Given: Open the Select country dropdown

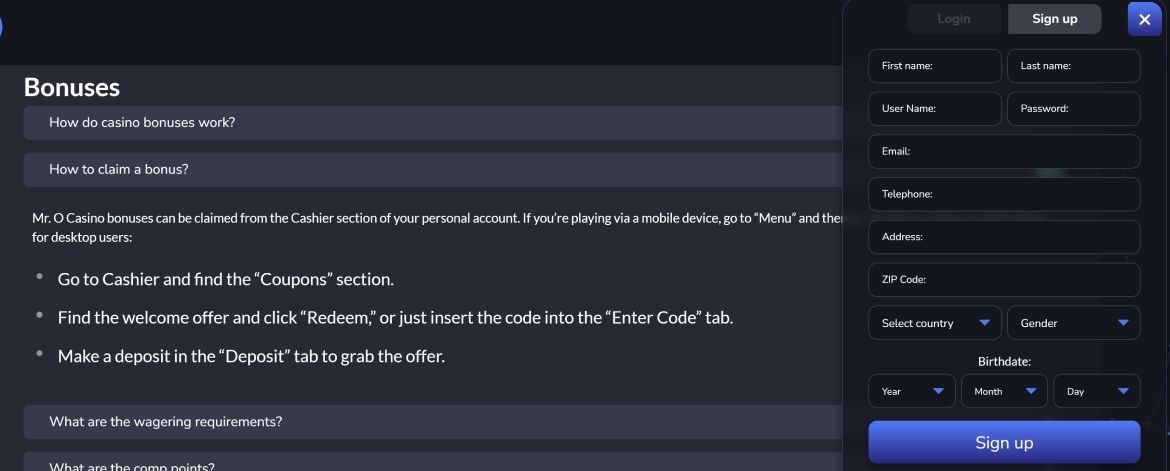Looking at the screenshot, I should click(934, 323).
